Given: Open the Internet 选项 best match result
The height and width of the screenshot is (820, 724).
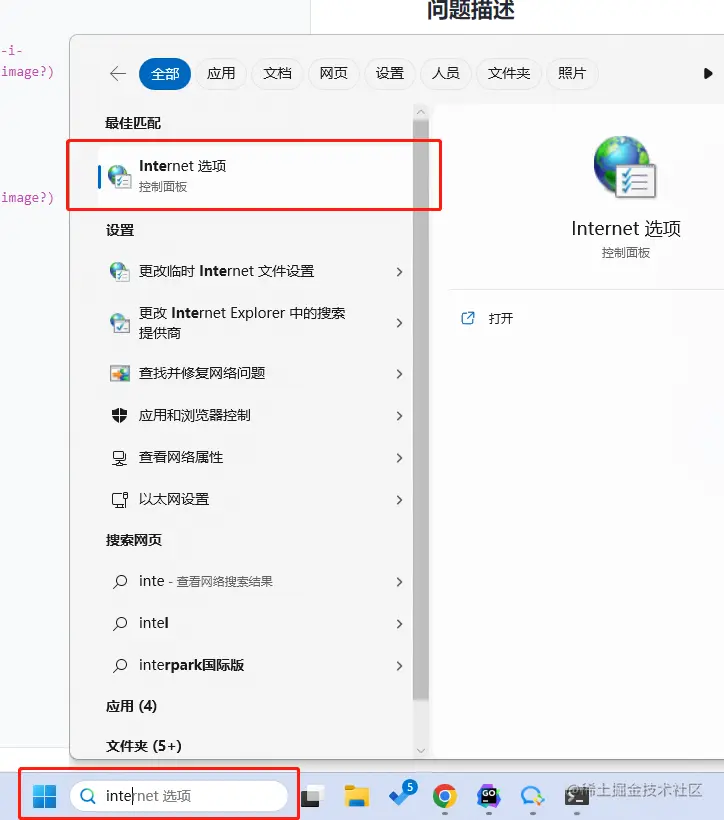Looking at the screenshot, I should (x=255, y=176).
